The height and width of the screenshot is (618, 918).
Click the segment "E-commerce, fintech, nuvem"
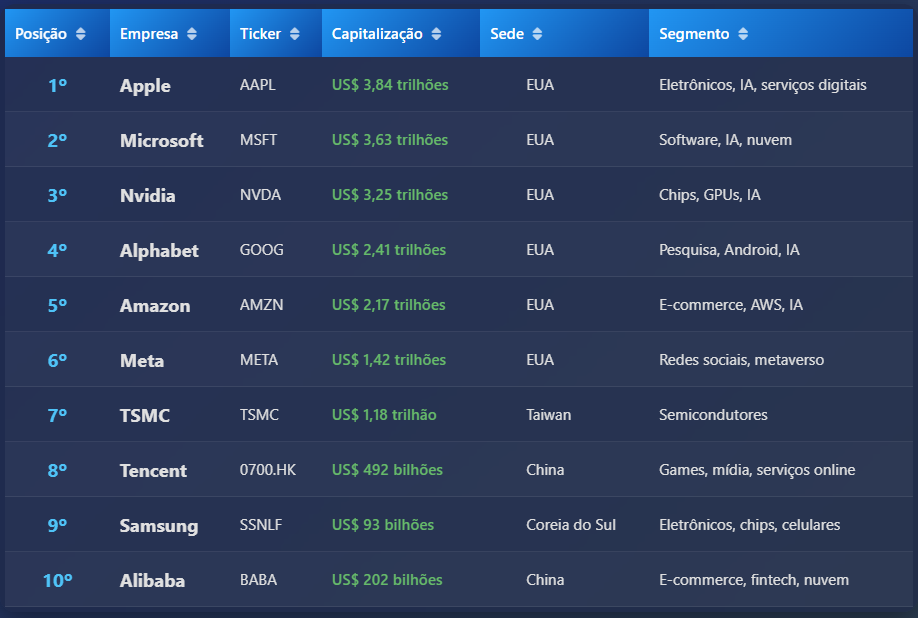754,580
